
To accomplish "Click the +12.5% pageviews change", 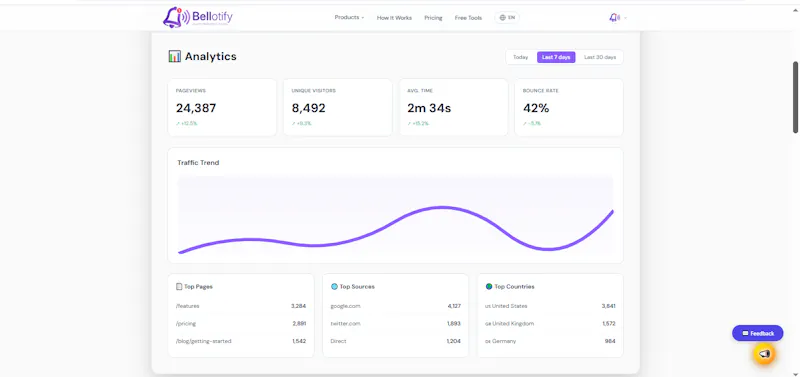I will tap(187, 123).
